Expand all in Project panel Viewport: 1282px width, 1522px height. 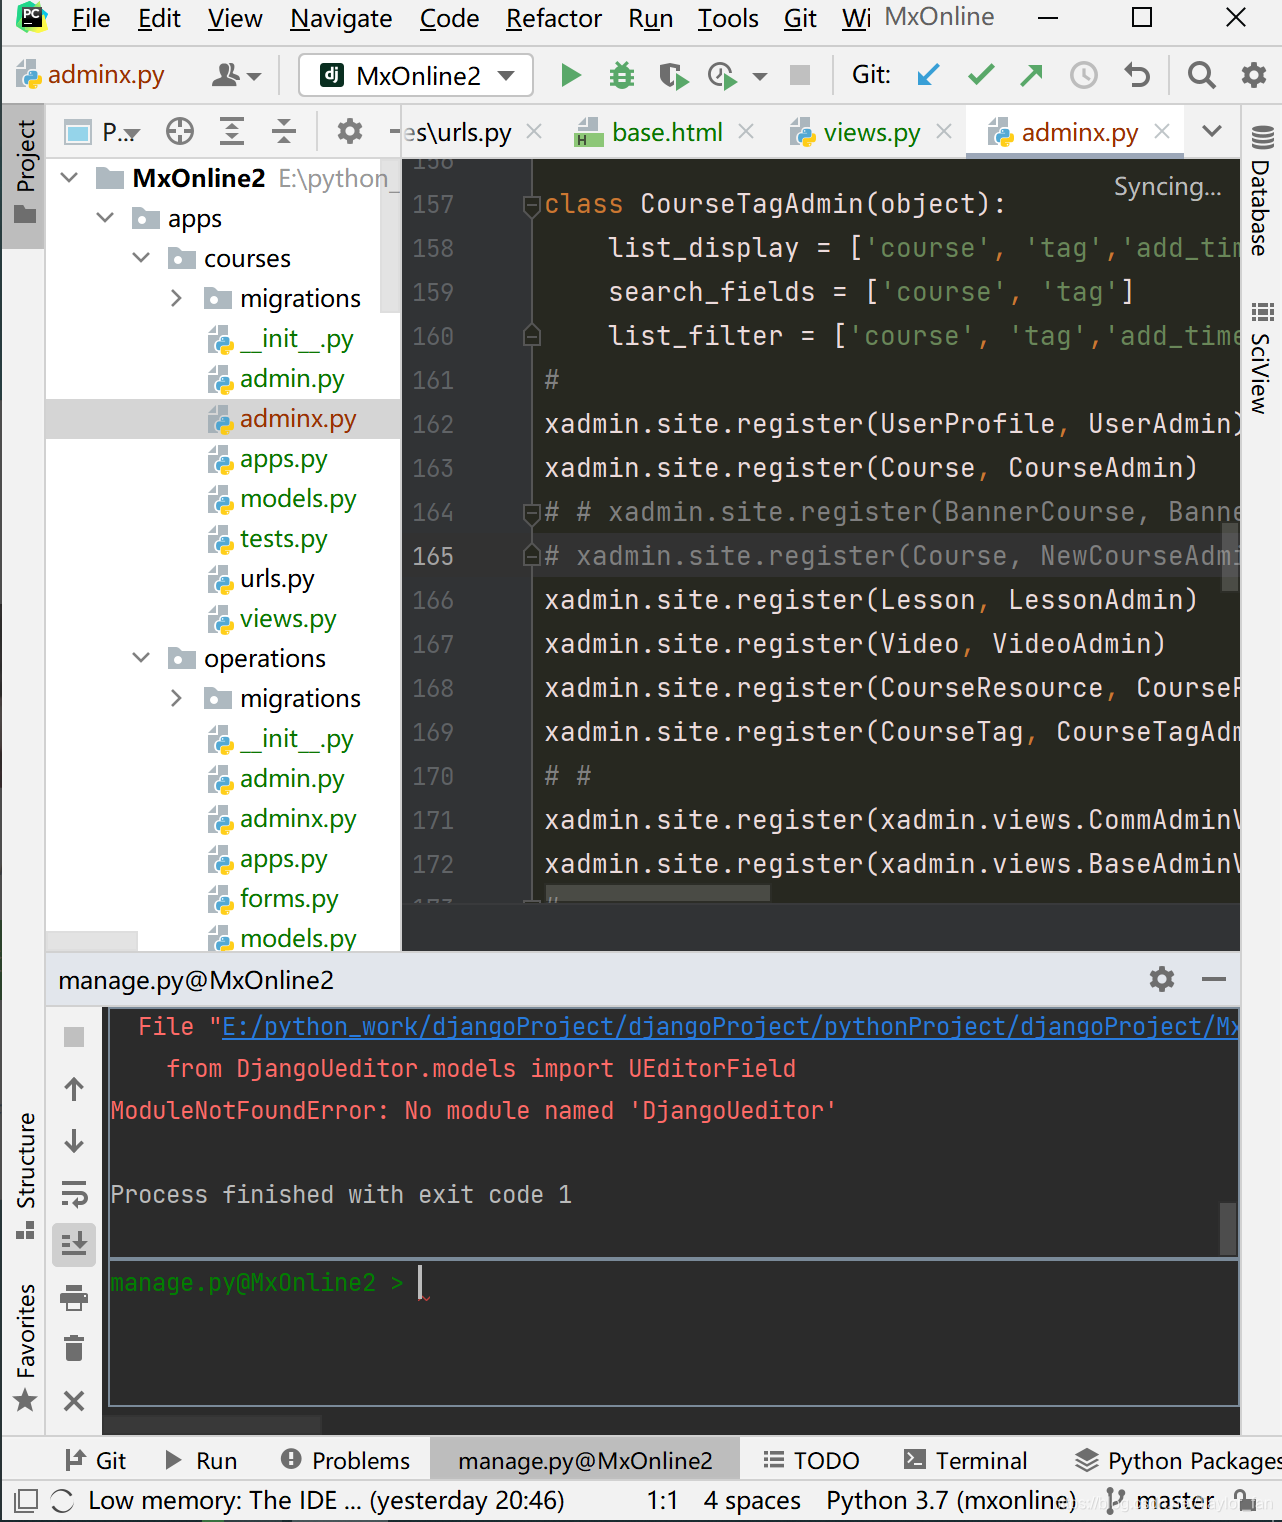pos(232,131)
